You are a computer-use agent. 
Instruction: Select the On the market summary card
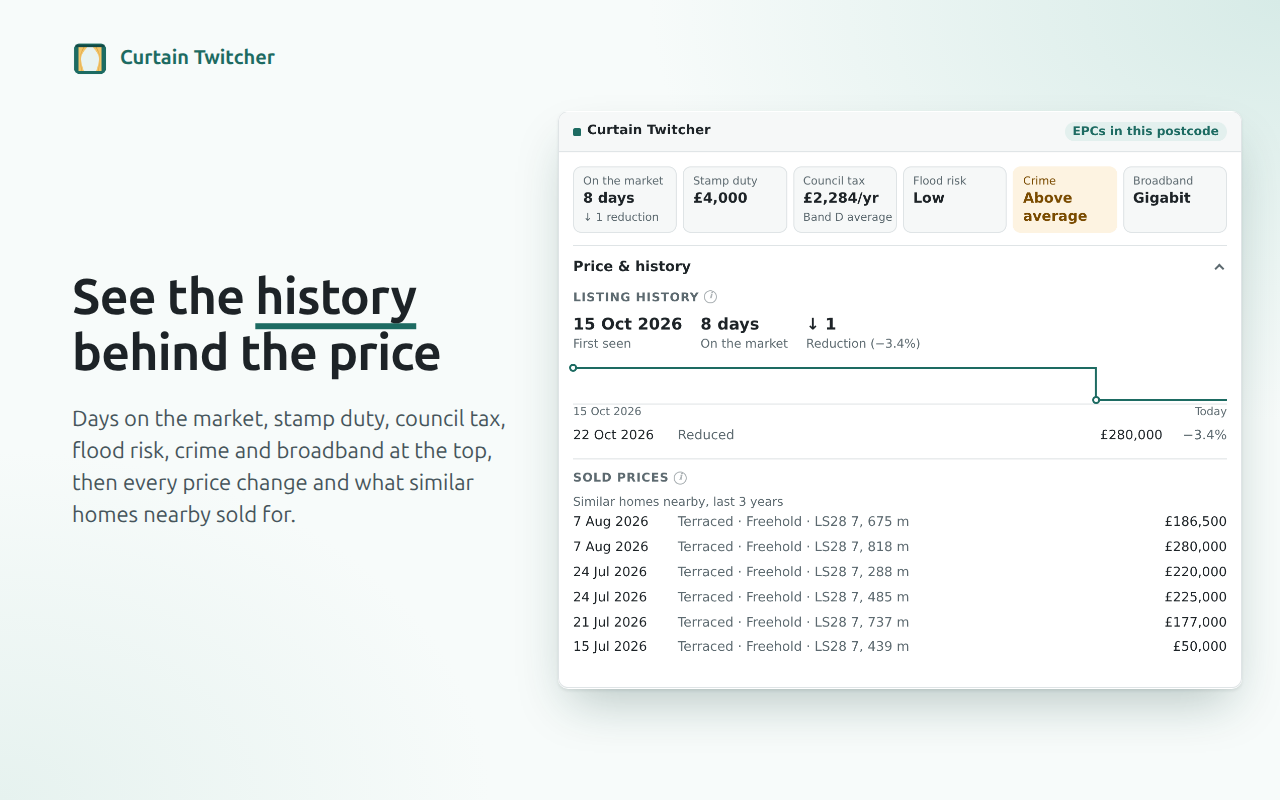(x=625, y=199)
